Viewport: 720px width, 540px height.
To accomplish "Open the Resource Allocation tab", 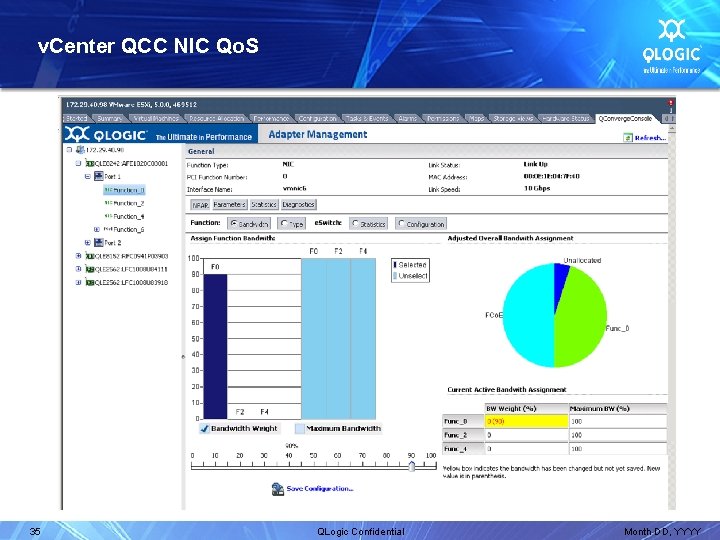I will pos(216,118).
